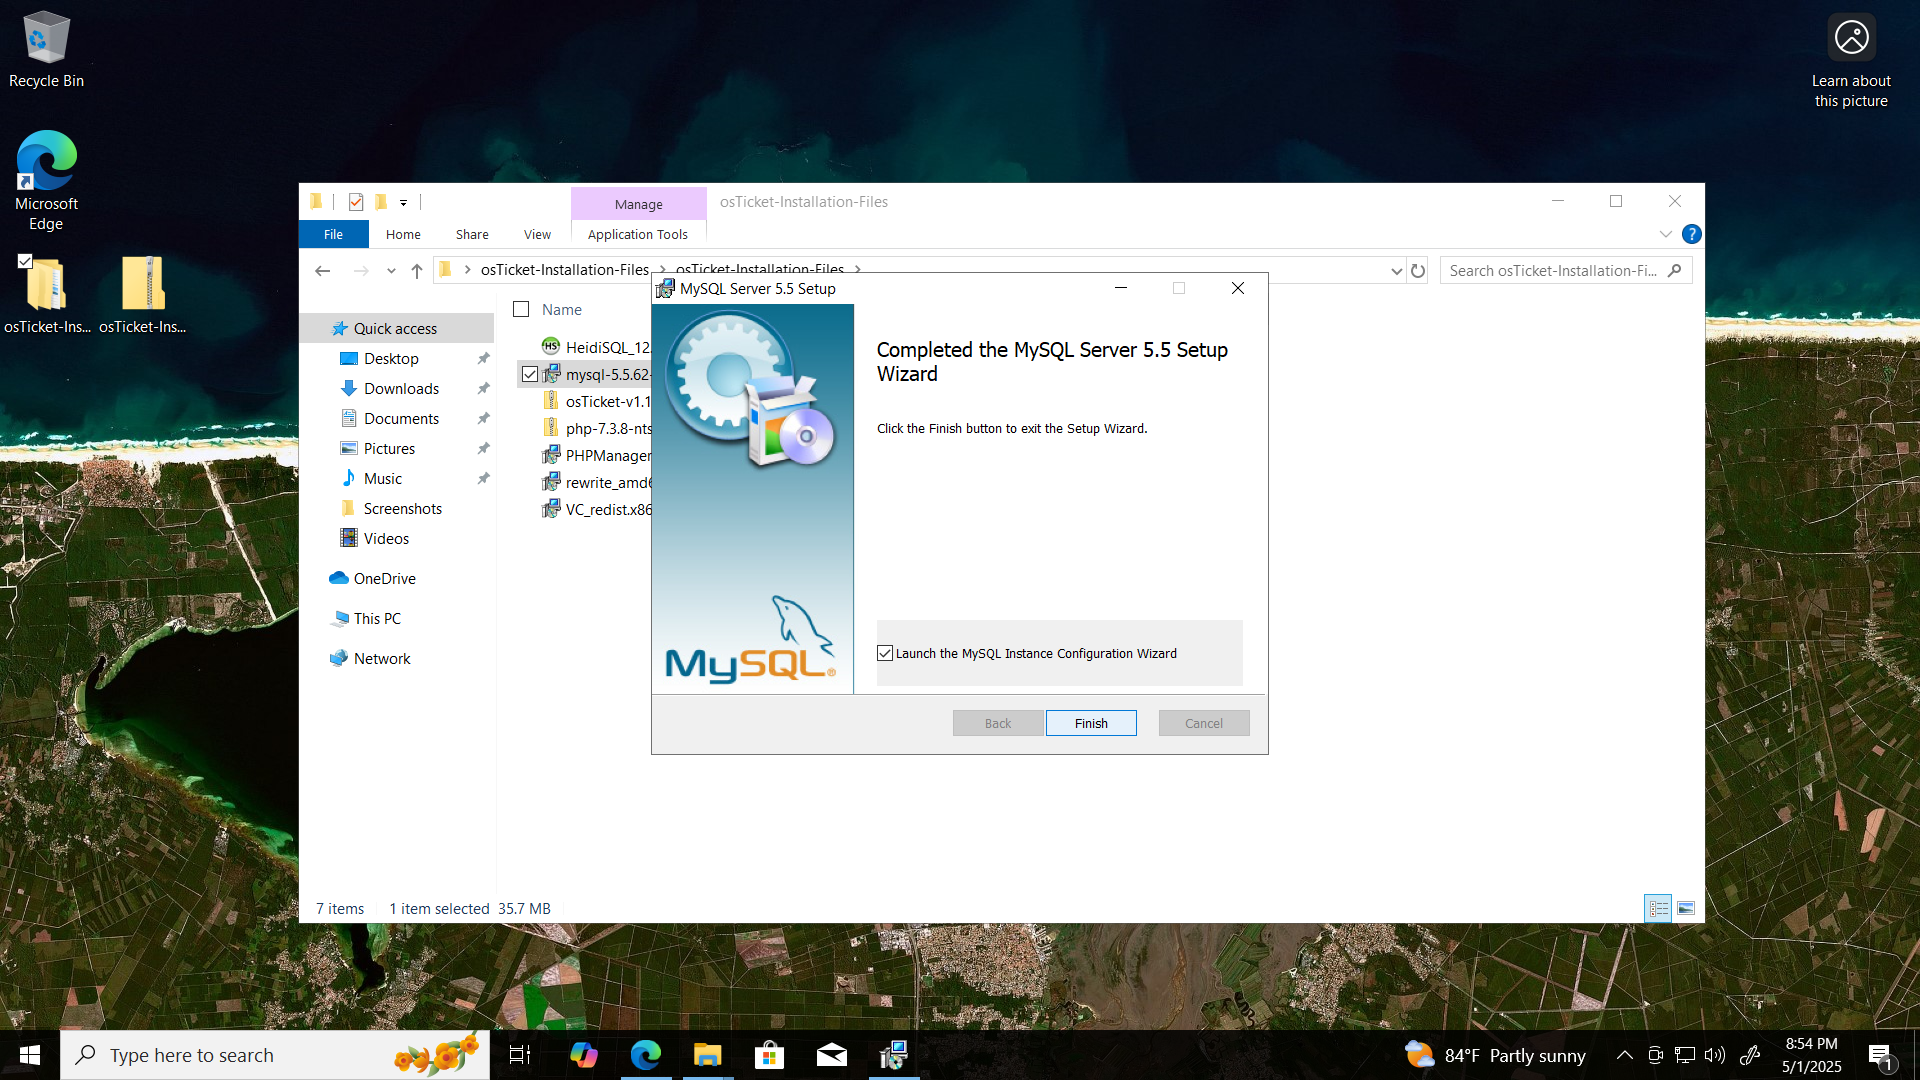Click the Manage contextual tab
The width and height of the screenshot is (1920, 1080).
(639, 204)
